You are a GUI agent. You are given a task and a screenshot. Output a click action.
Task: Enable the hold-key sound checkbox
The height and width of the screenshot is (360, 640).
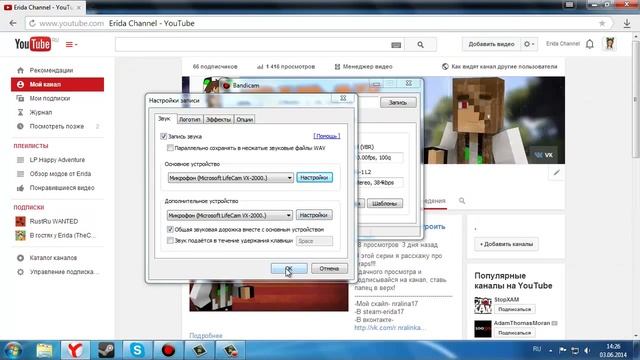pos(170,241)
